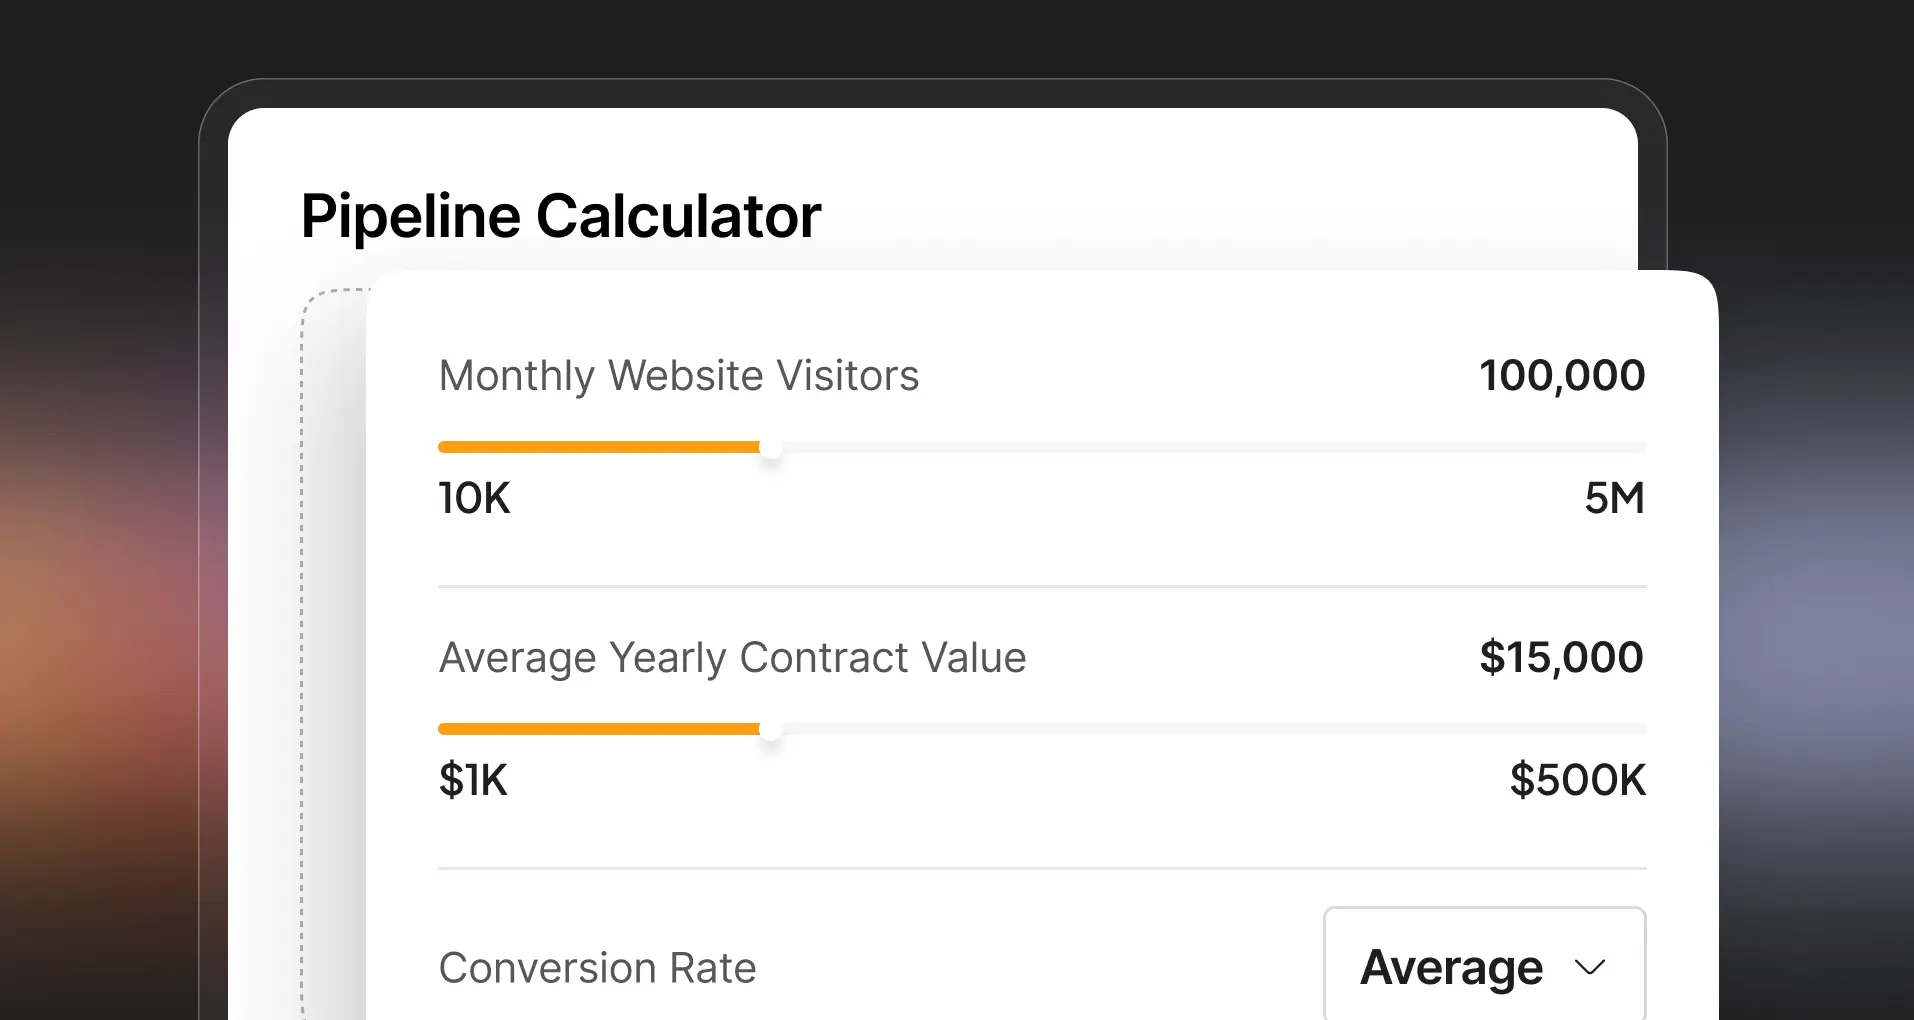Click the orange filled part of the visitors slider

[598, 447]
